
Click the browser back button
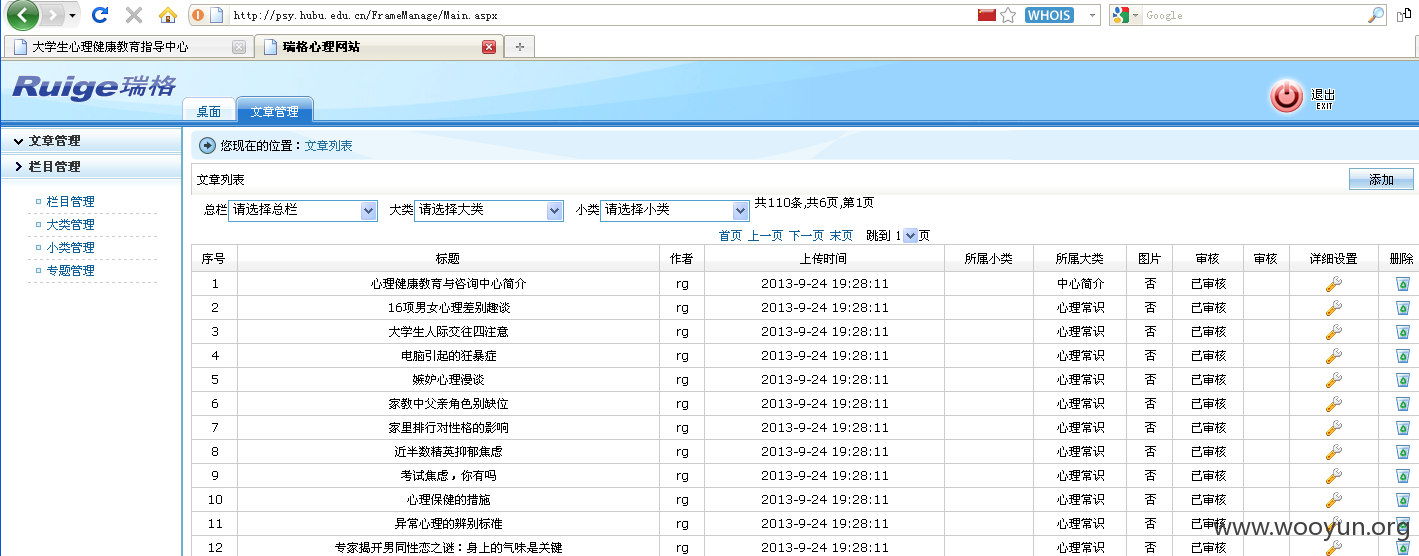click(22, 15)
